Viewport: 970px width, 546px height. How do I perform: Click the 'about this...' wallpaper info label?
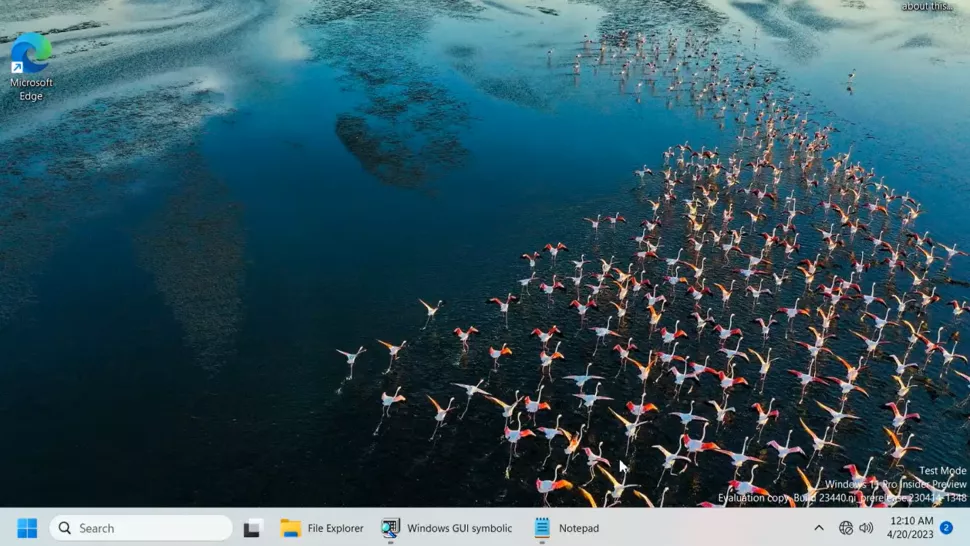pyautogui.click(x=927, y=6)
